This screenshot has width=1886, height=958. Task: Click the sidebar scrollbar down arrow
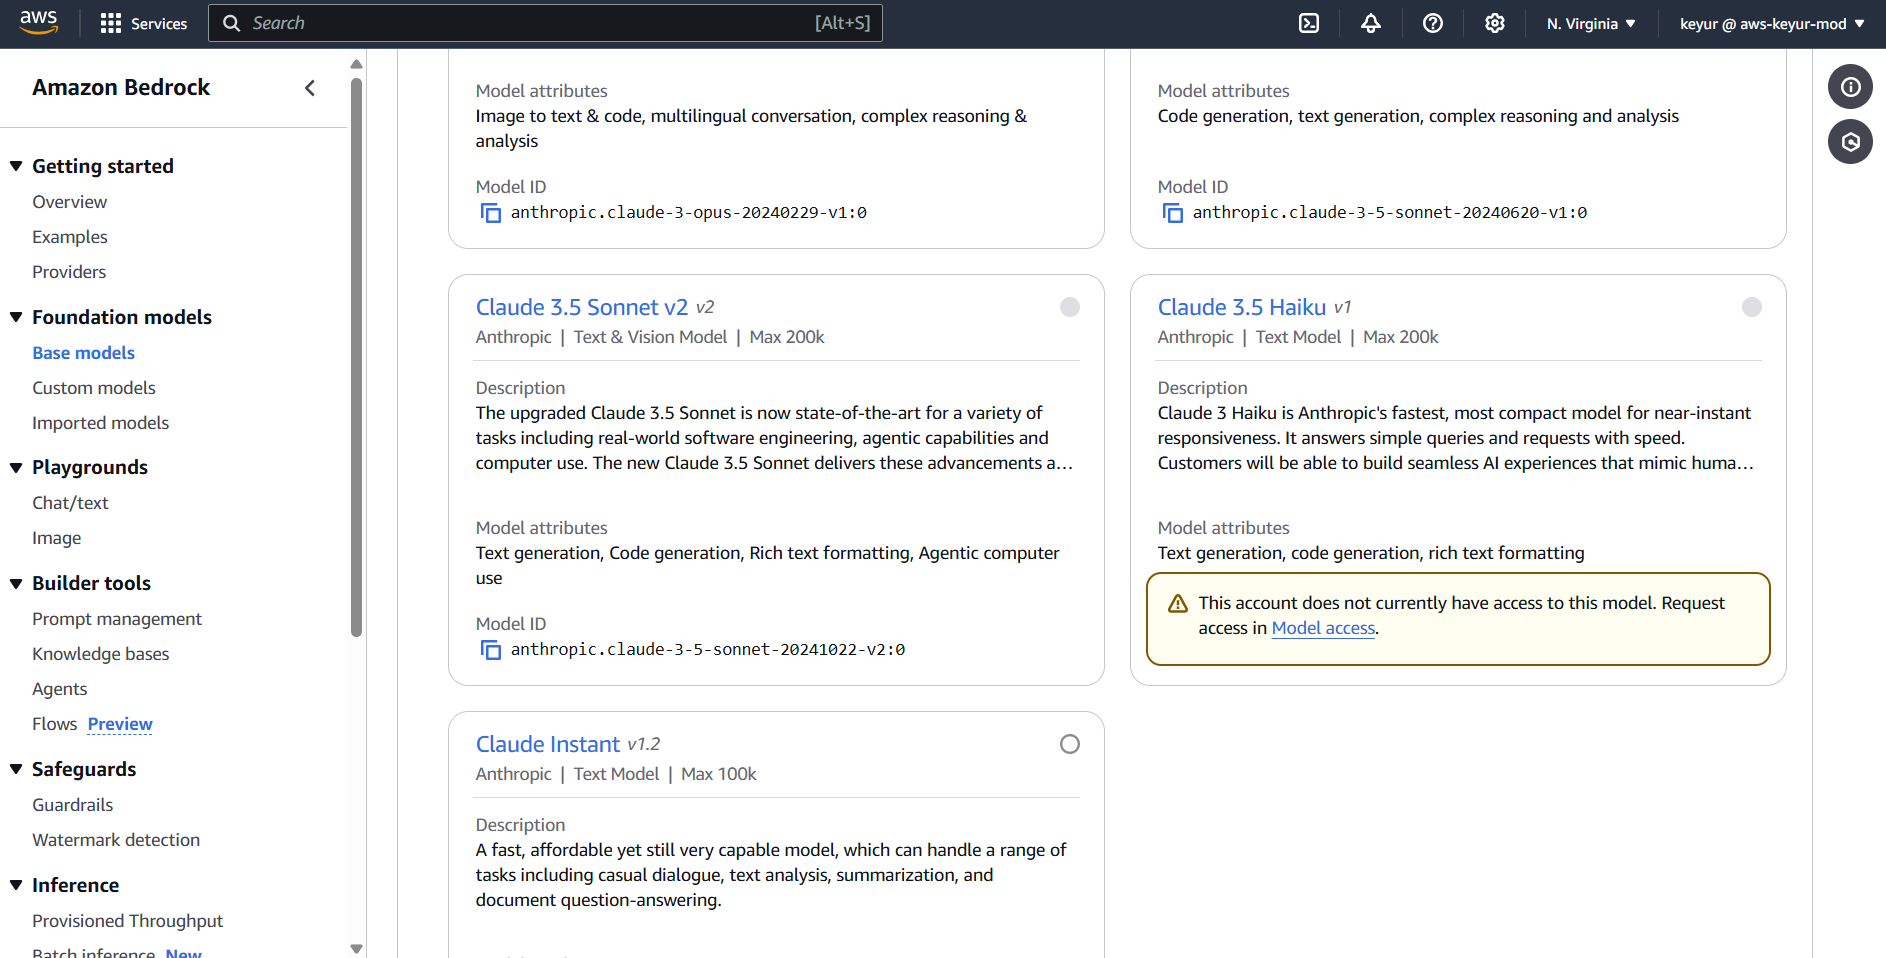pyautogui.click(x=356, y=948)
